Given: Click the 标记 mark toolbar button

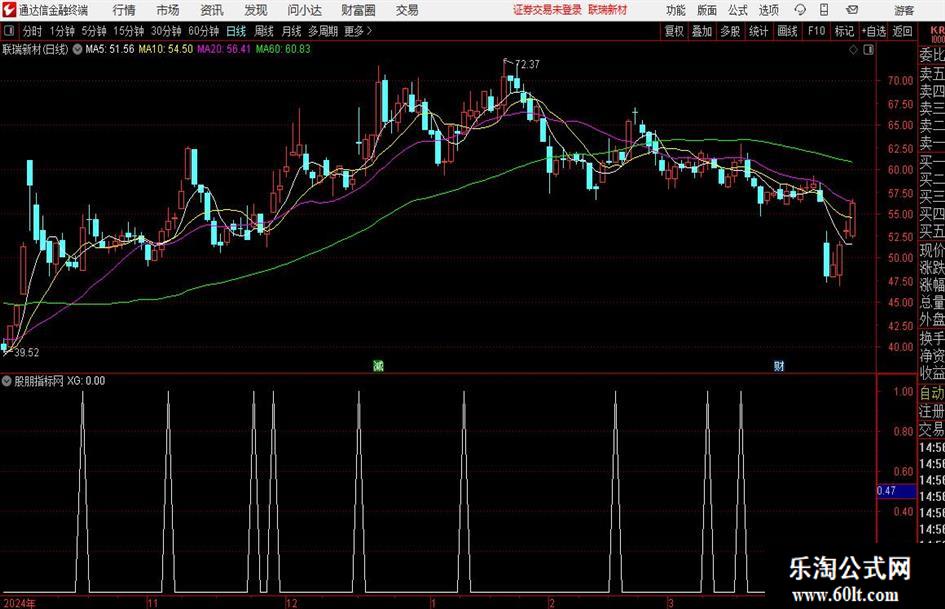Looking at the screenshot, I should click(844, 31).
